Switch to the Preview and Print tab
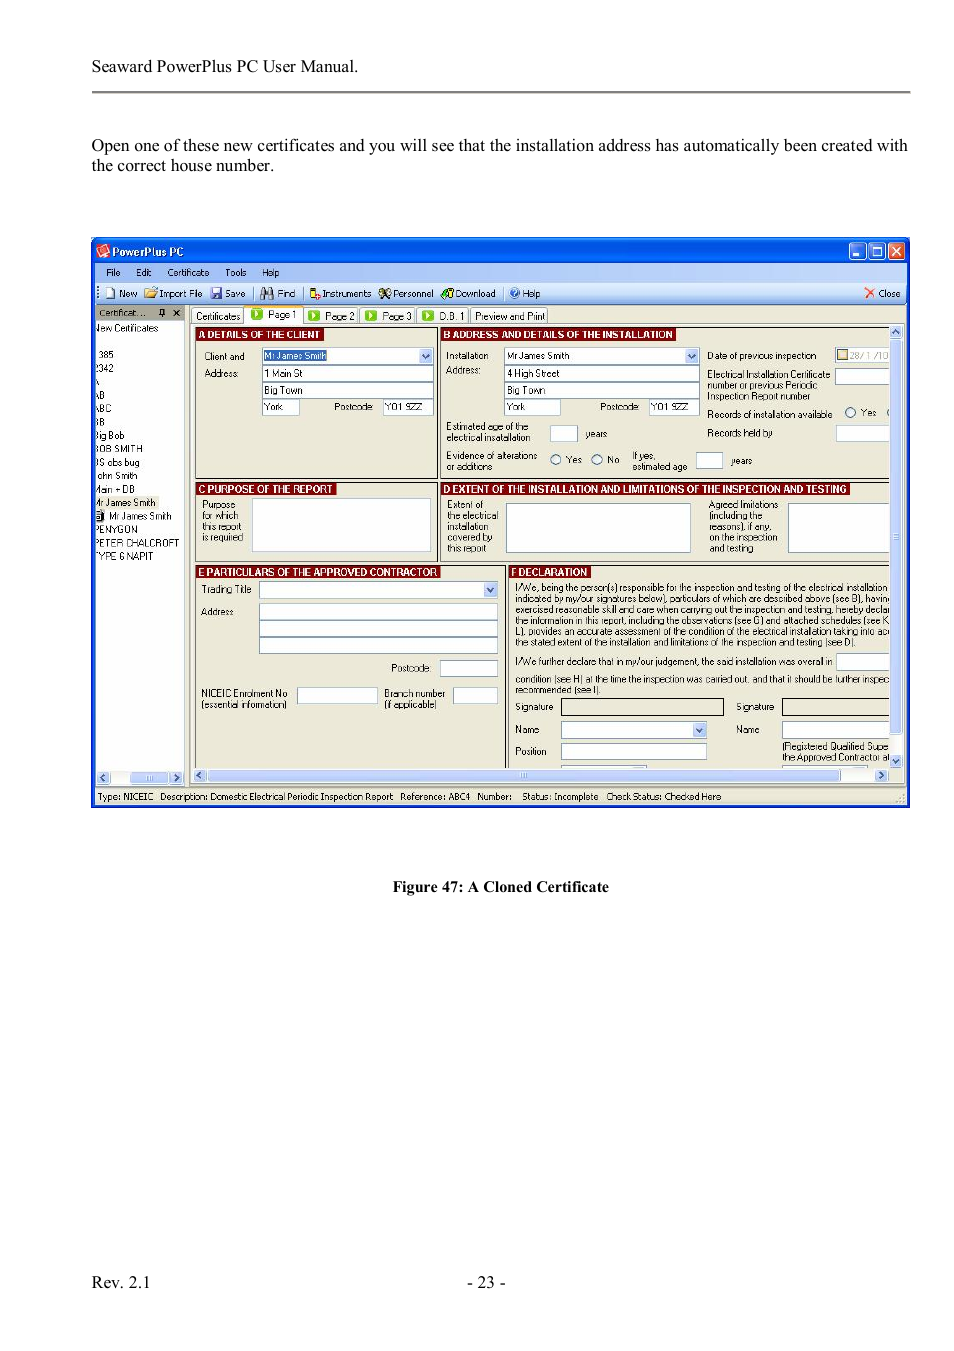Screen dimensions: 954x1351 pos(510,316)
